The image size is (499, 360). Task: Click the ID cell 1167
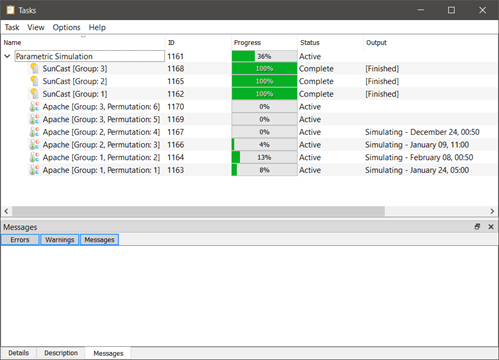coord(175,132)
